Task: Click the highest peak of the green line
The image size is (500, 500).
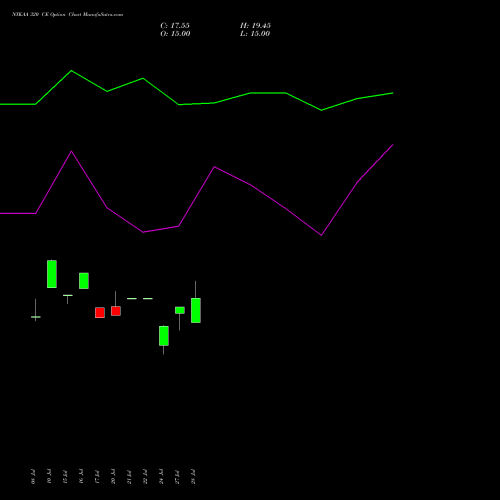Action: (x=71, y=71)
